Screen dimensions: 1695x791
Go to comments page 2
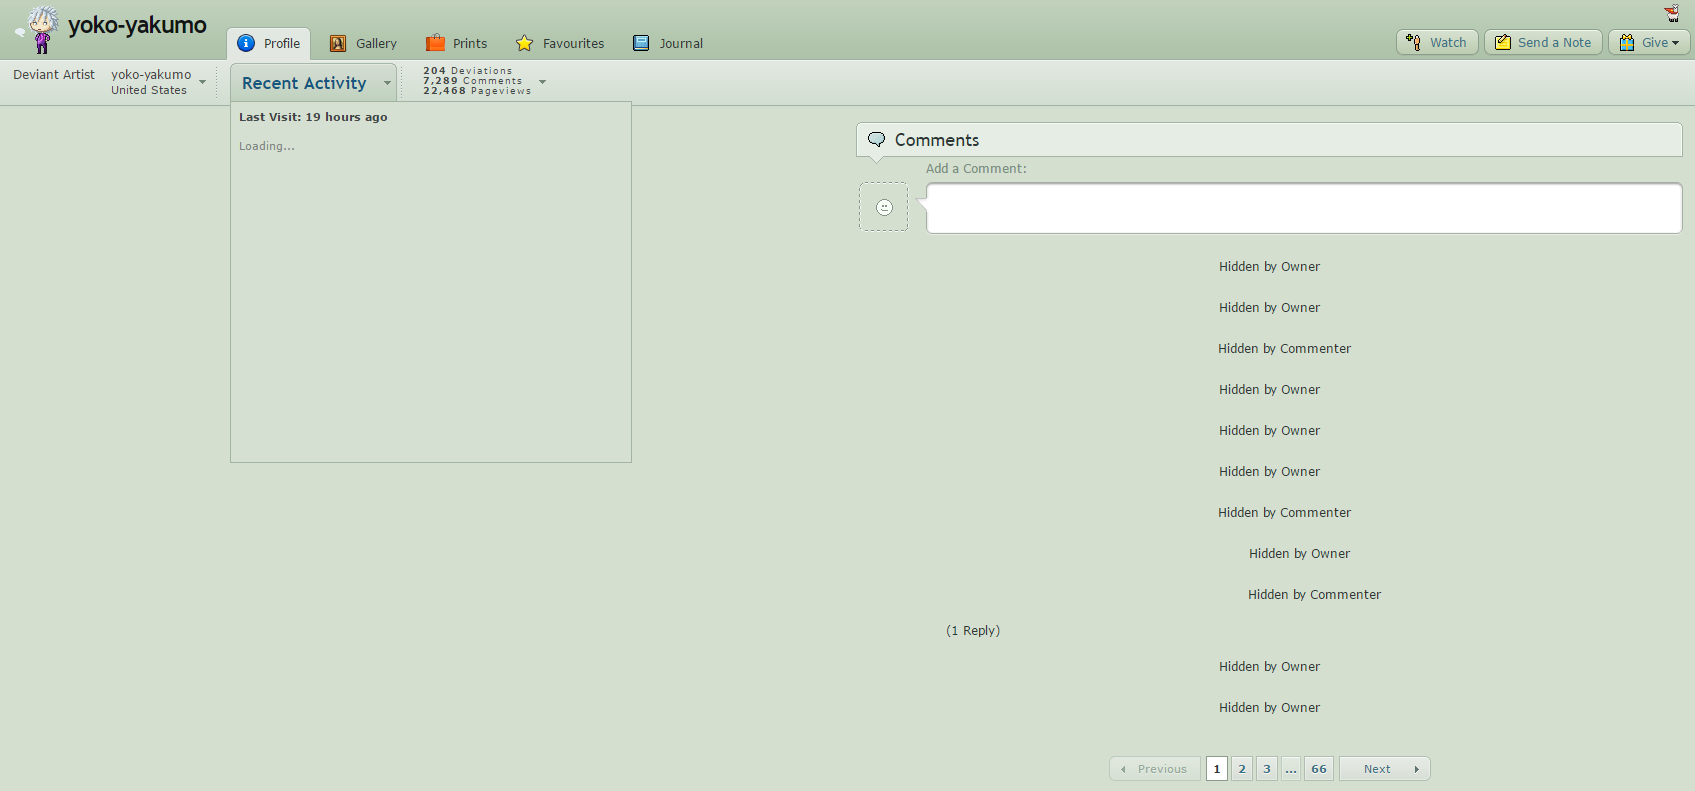tap(1242, 769)
